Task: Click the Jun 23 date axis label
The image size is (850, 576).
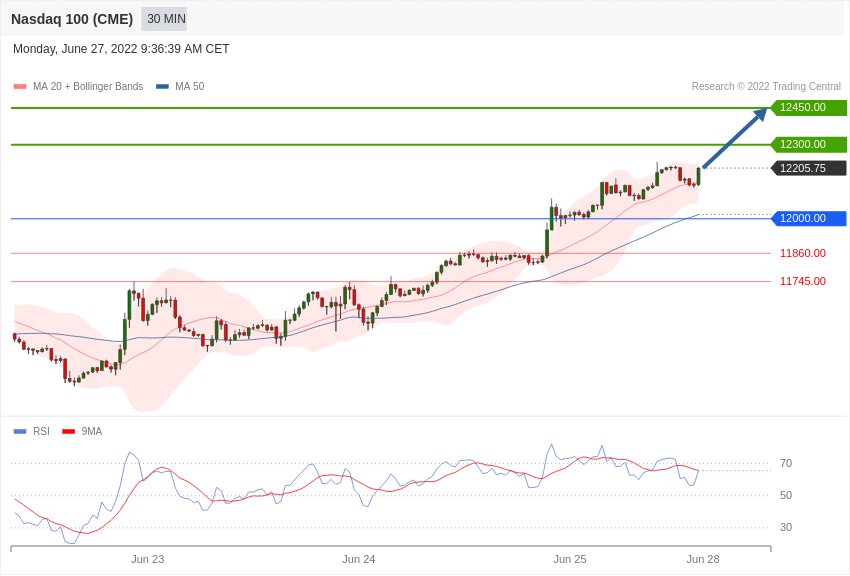Action: pos(147,559)
